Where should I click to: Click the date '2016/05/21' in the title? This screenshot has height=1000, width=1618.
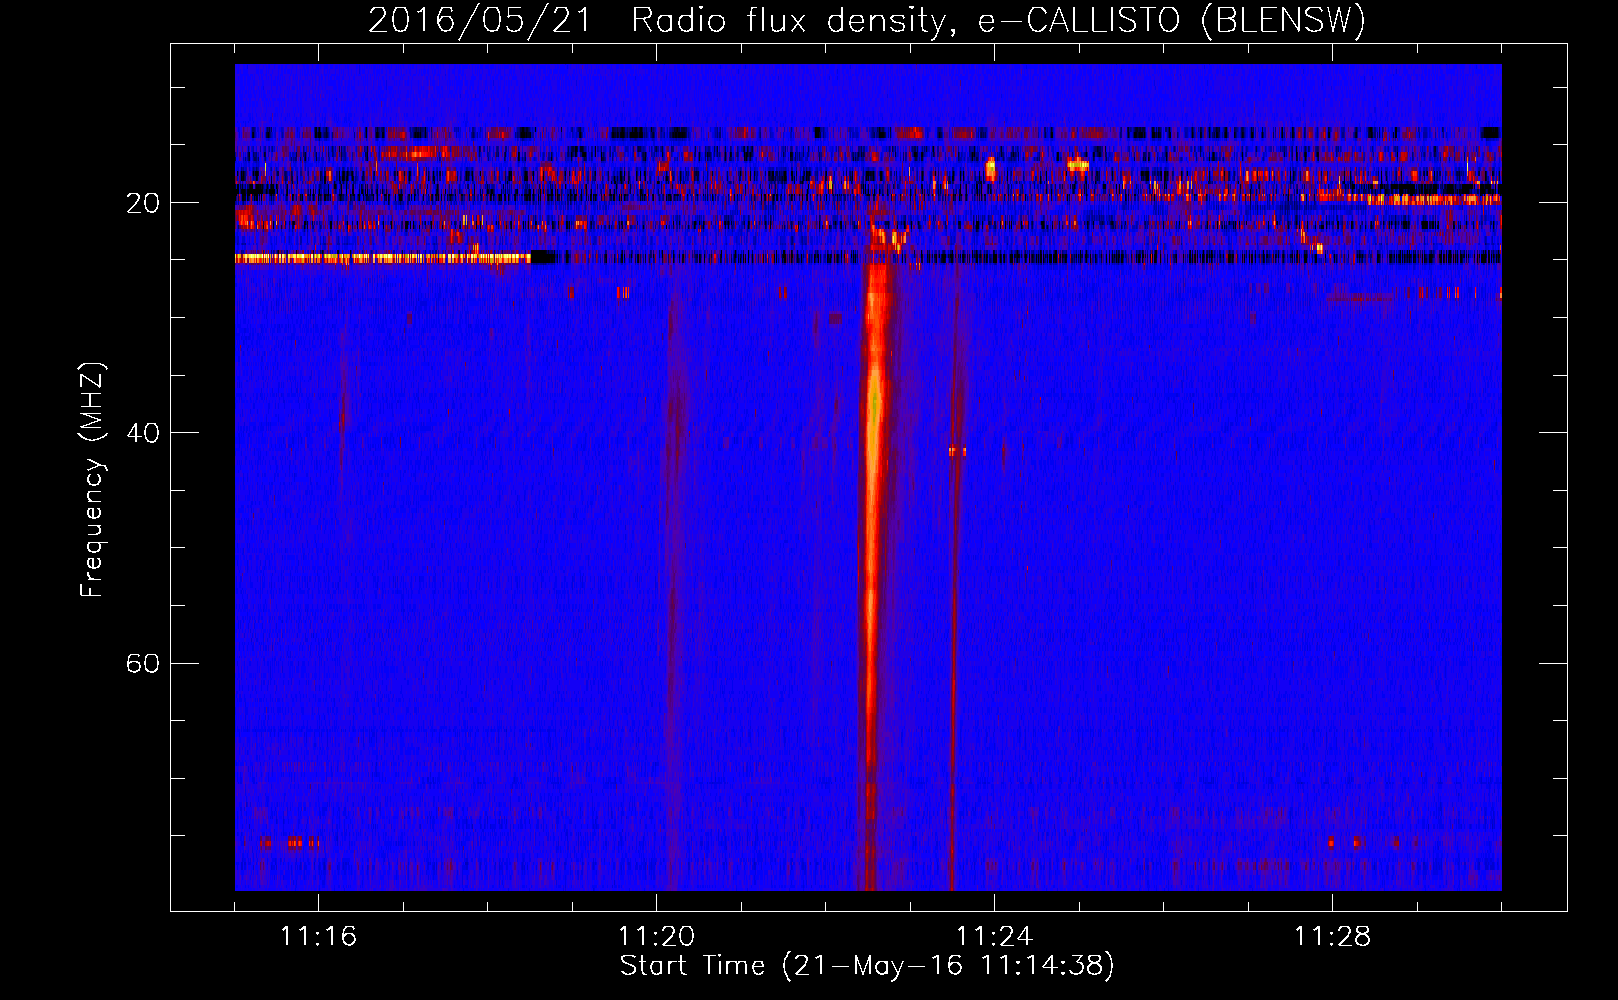click(480, 20)
